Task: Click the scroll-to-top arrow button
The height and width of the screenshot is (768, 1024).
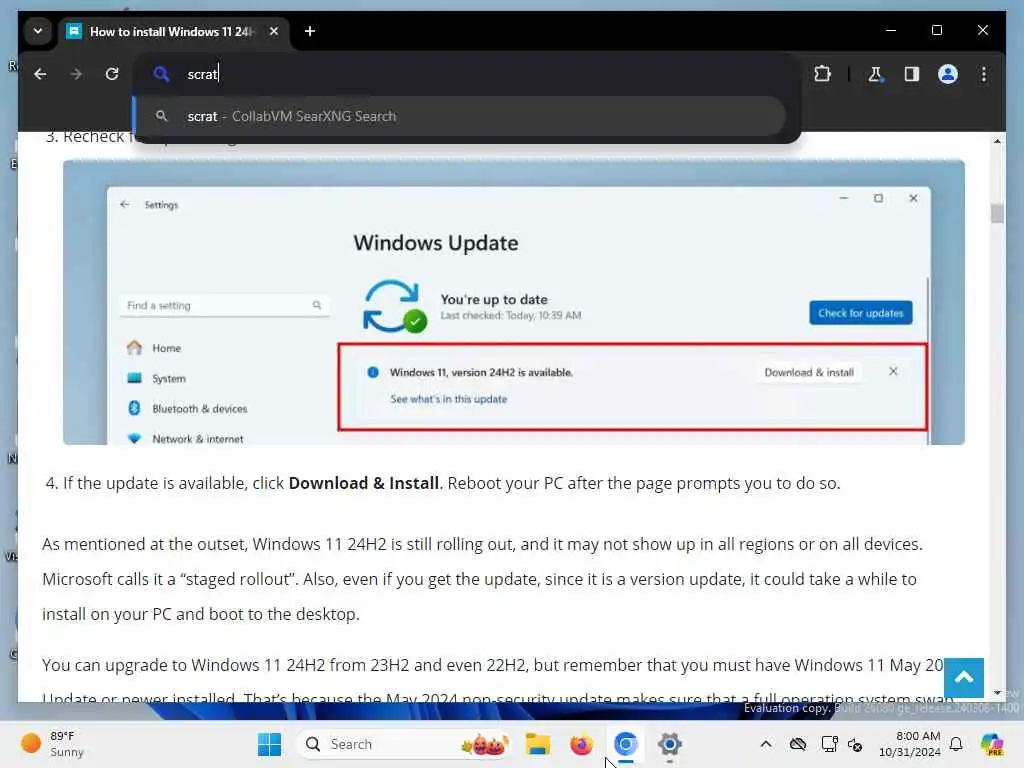Action: click(x=964, y=678)
